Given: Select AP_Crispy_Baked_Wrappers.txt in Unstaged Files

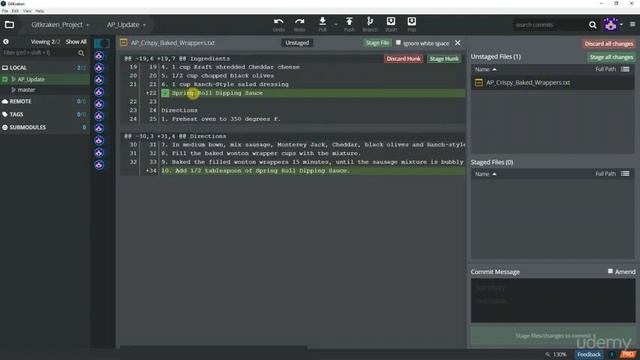Looking at the screenshot, I should (553, 83).
